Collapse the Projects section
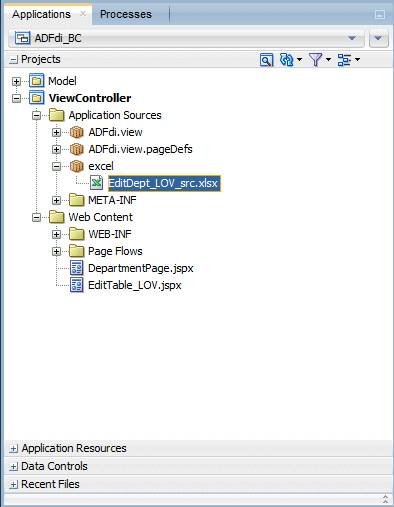 click(13, 60)
